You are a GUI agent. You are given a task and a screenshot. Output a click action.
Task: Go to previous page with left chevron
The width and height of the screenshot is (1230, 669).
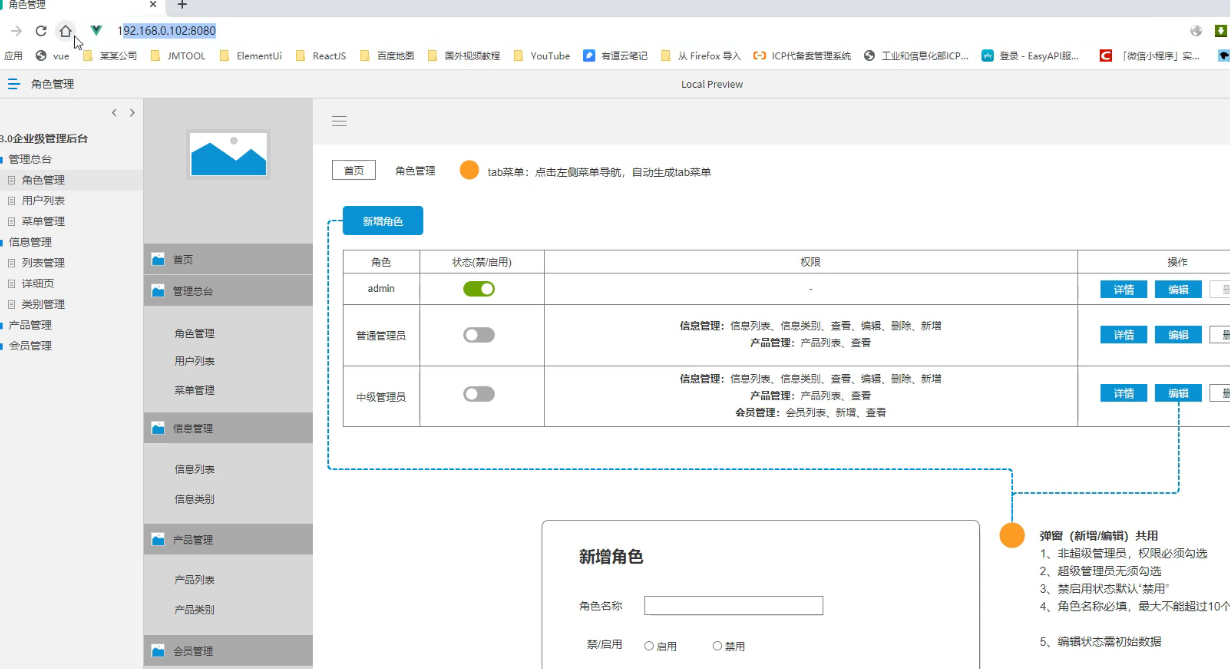[x=114, y=113]
